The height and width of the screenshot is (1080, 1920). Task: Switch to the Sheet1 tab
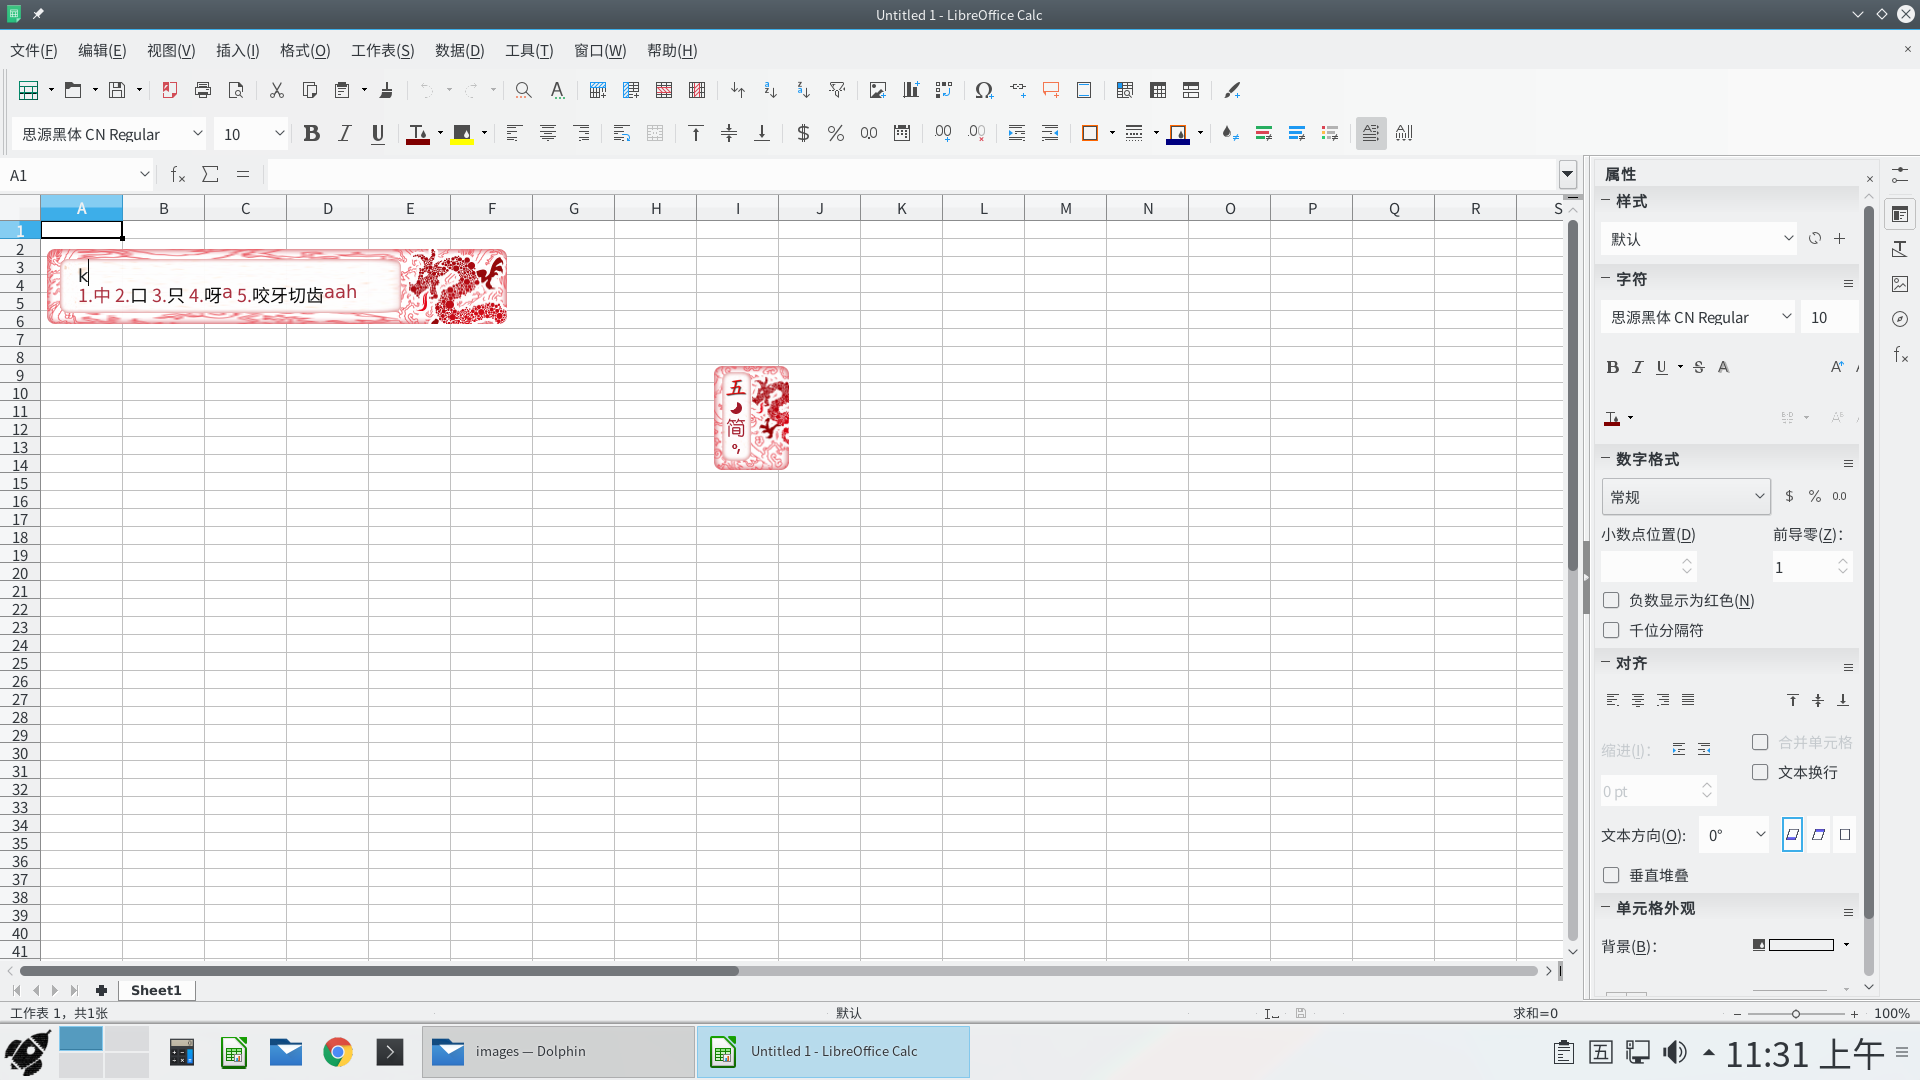coord(155,990)
